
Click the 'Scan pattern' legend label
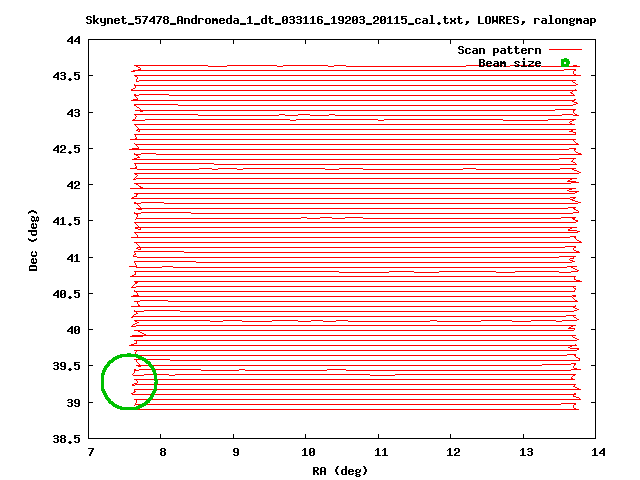(x=499, y=50)
